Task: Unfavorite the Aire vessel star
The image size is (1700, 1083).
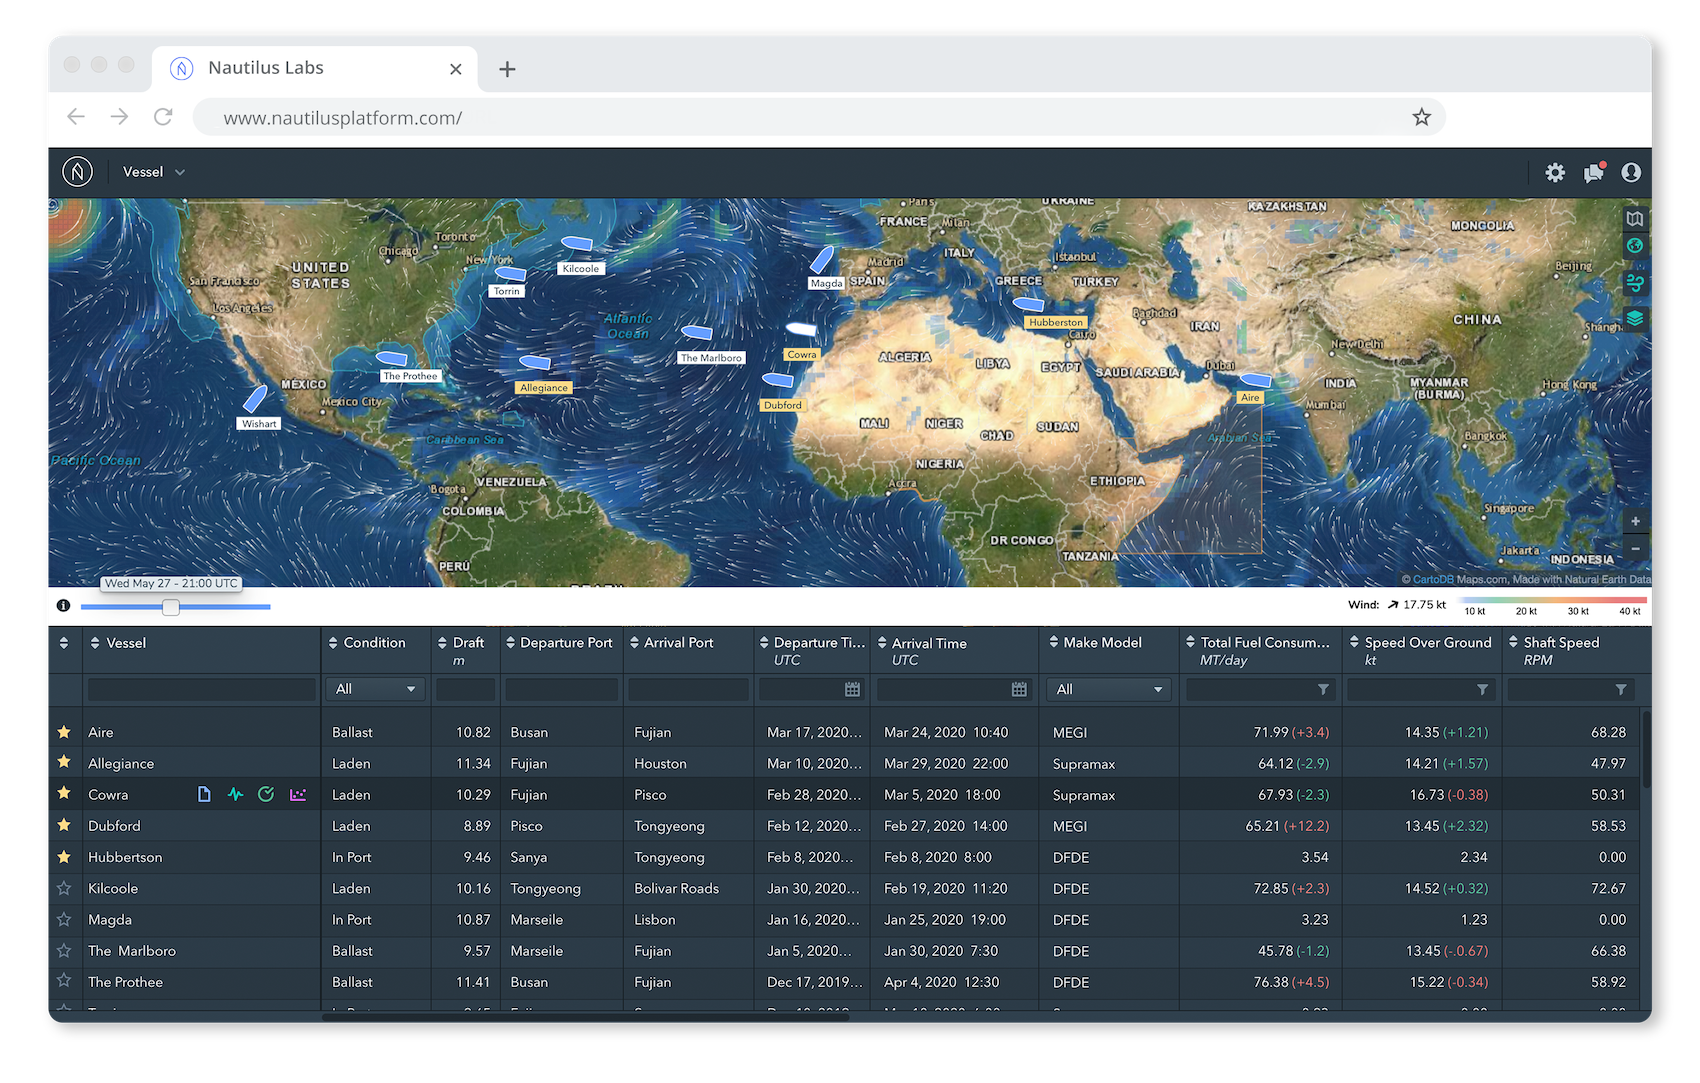Action: point(64,732)
